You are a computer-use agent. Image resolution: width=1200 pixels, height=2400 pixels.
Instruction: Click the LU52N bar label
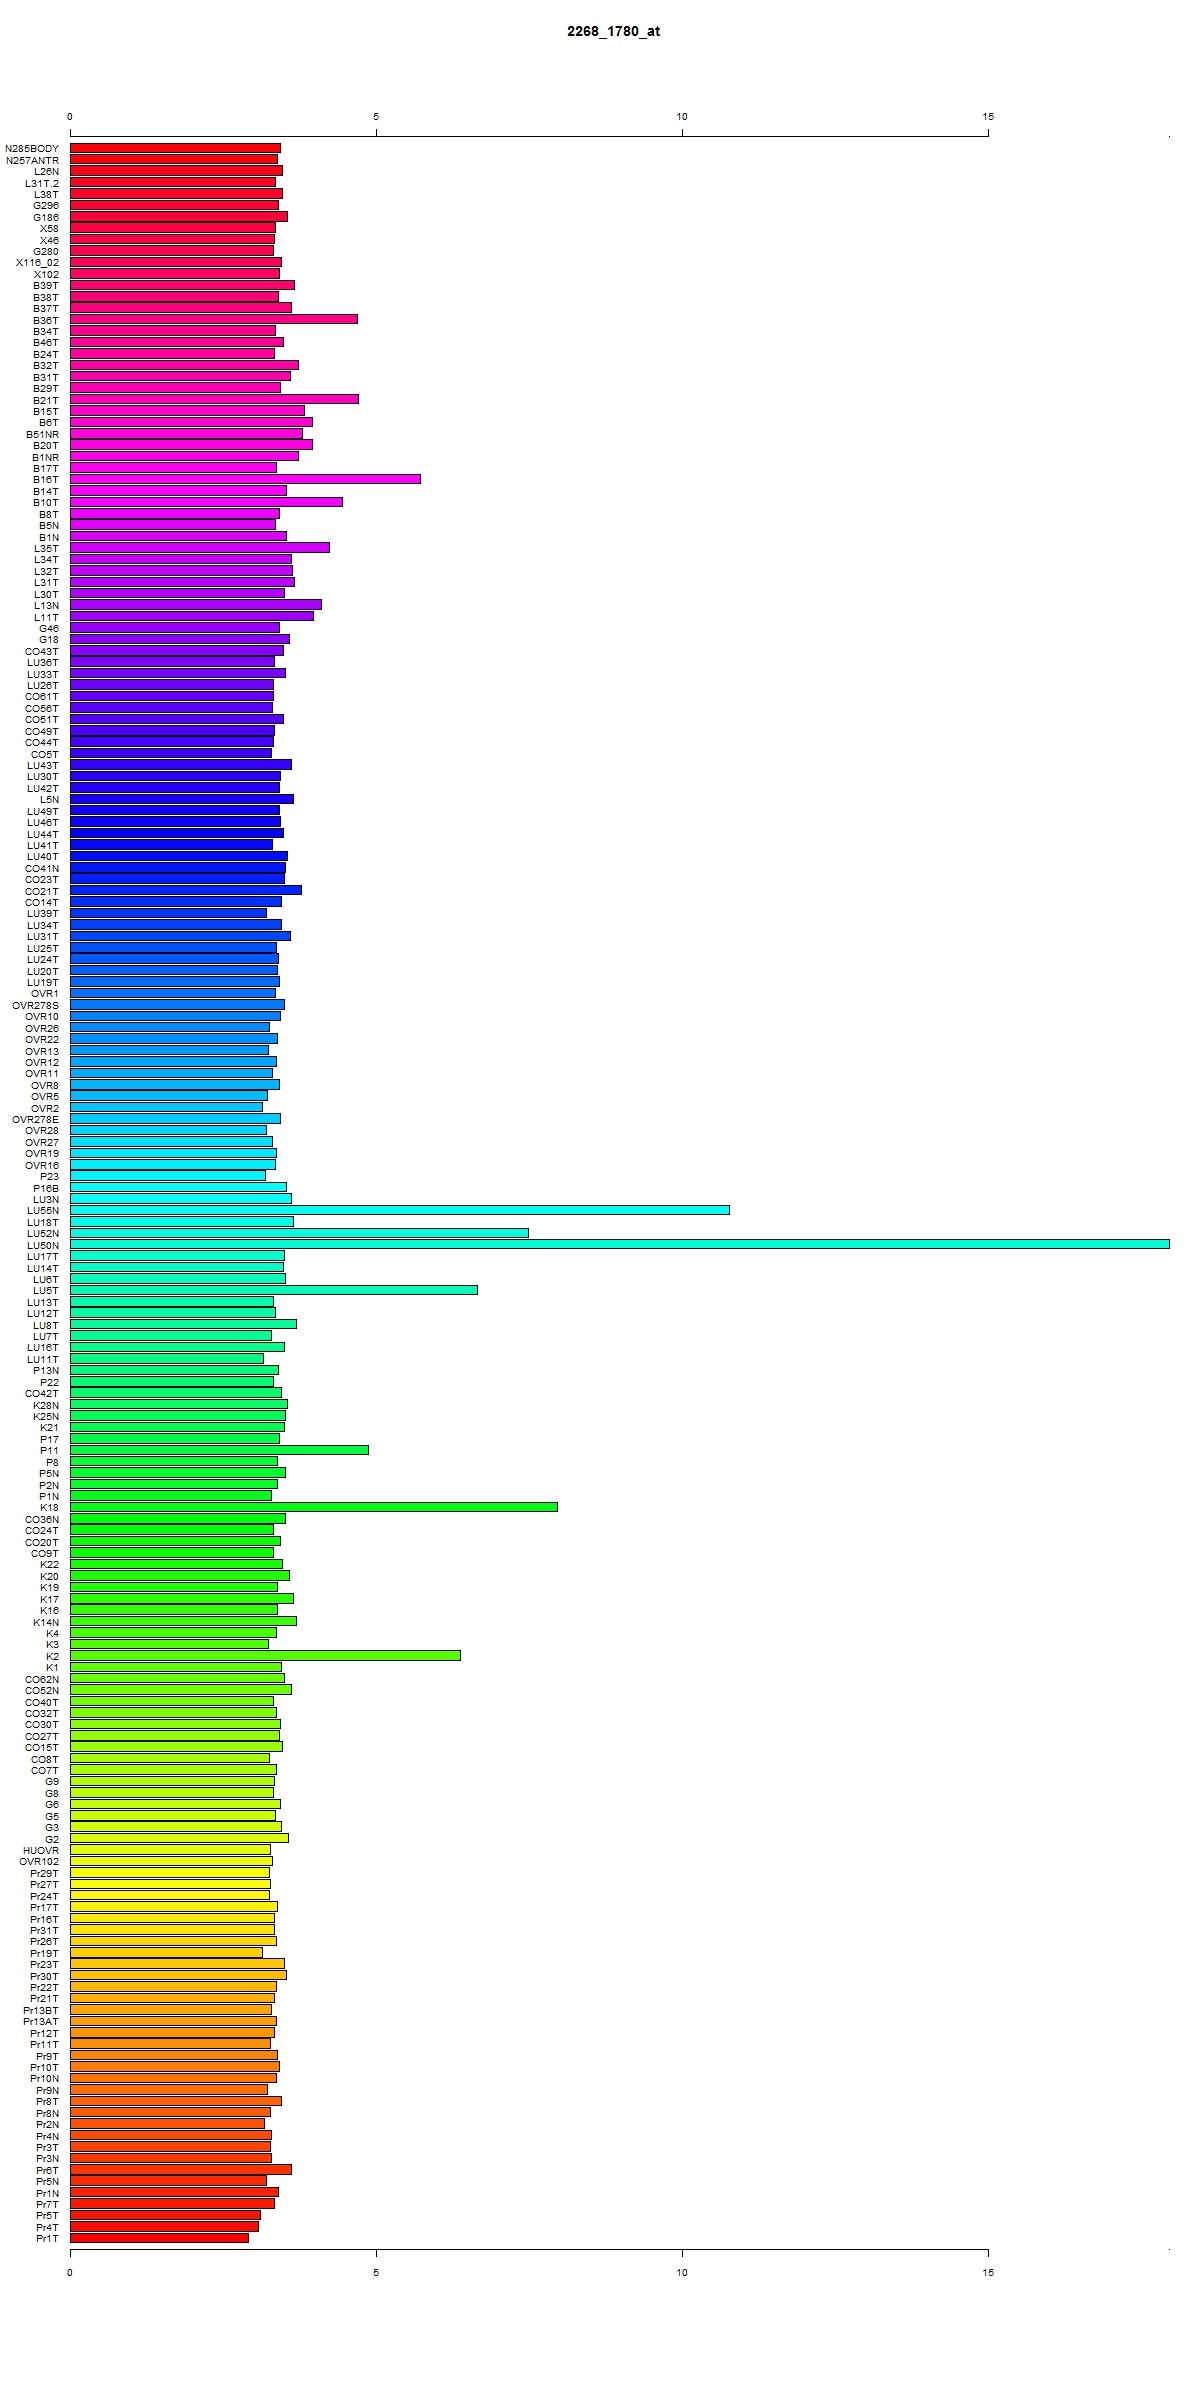pos(43,1235)
